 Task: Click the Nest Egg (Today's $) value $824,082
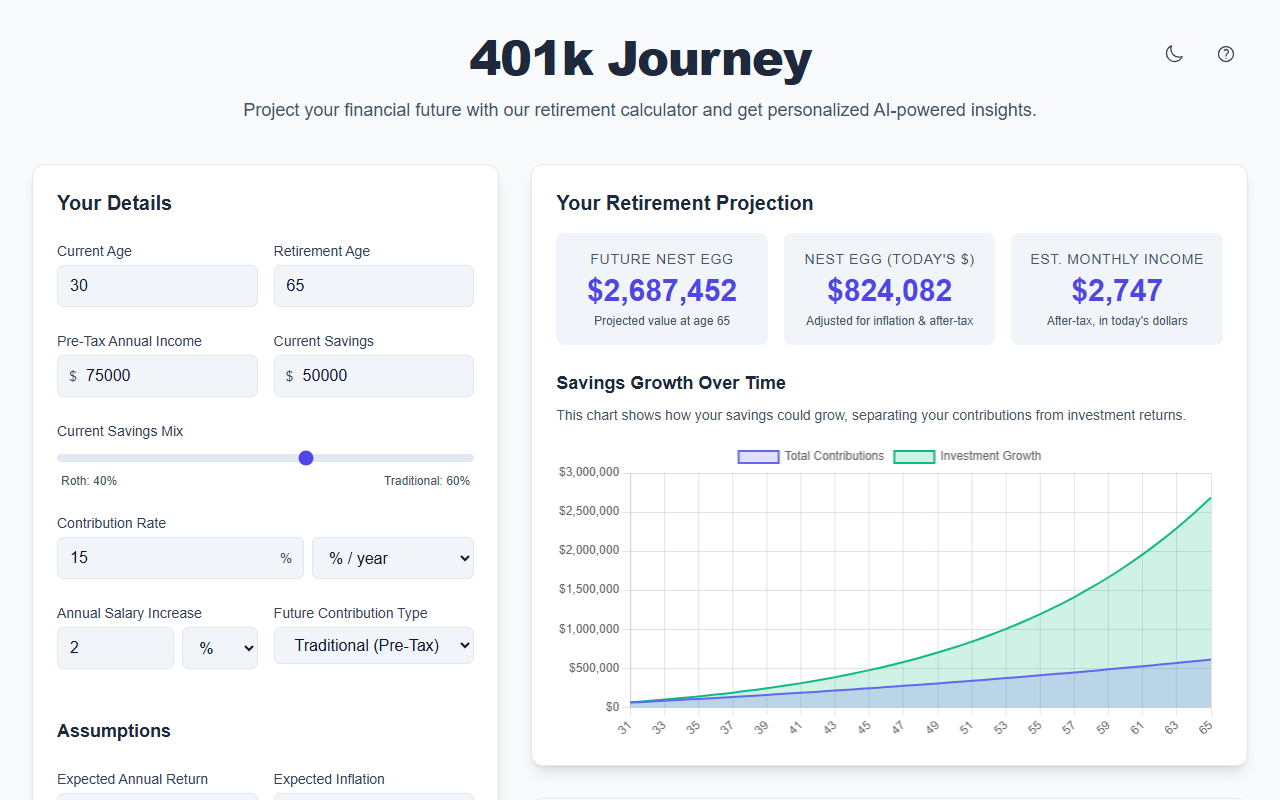(890, 290)
